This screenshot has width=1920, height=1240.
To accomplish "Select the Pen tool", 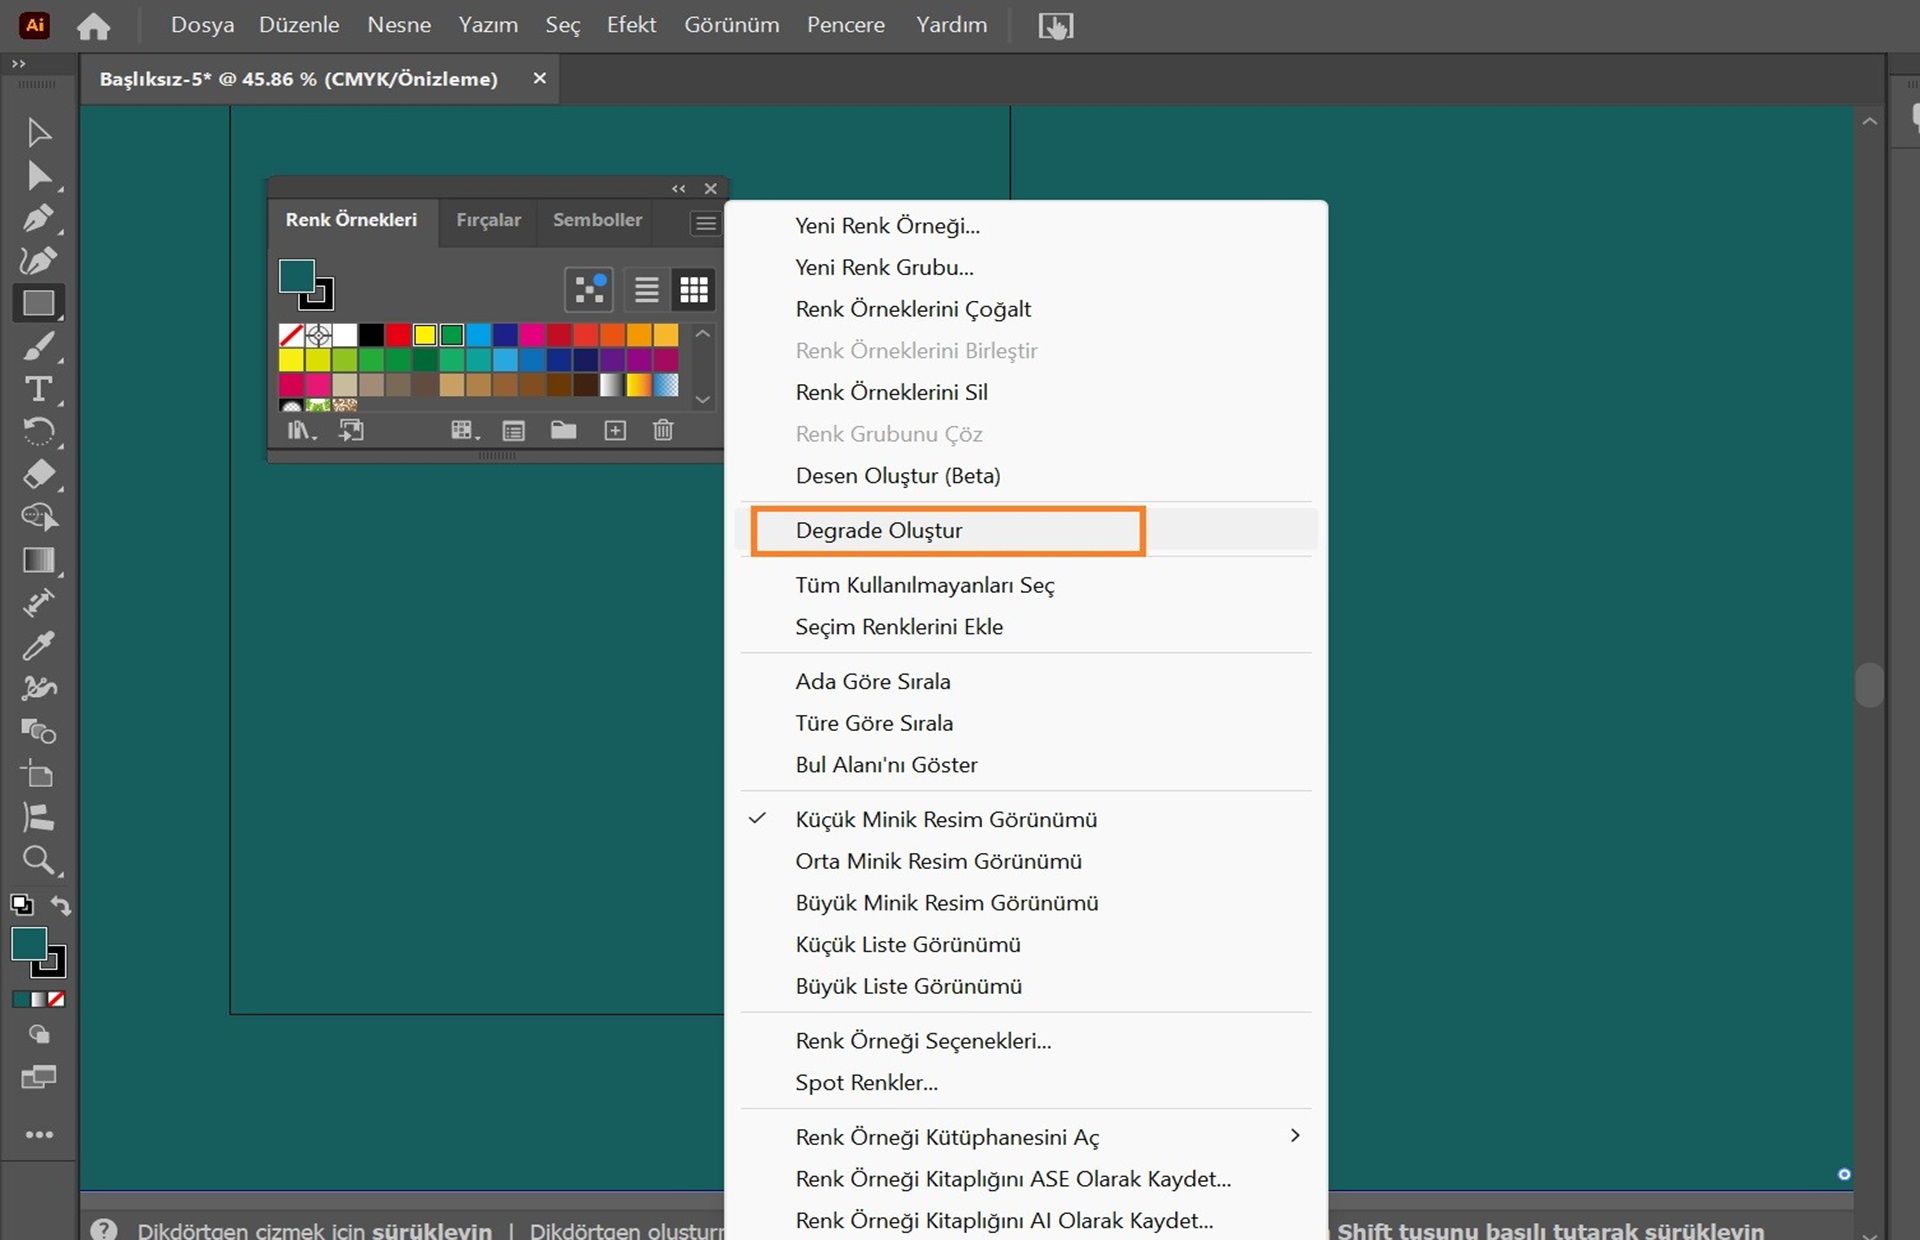I will tap(37, 218).
